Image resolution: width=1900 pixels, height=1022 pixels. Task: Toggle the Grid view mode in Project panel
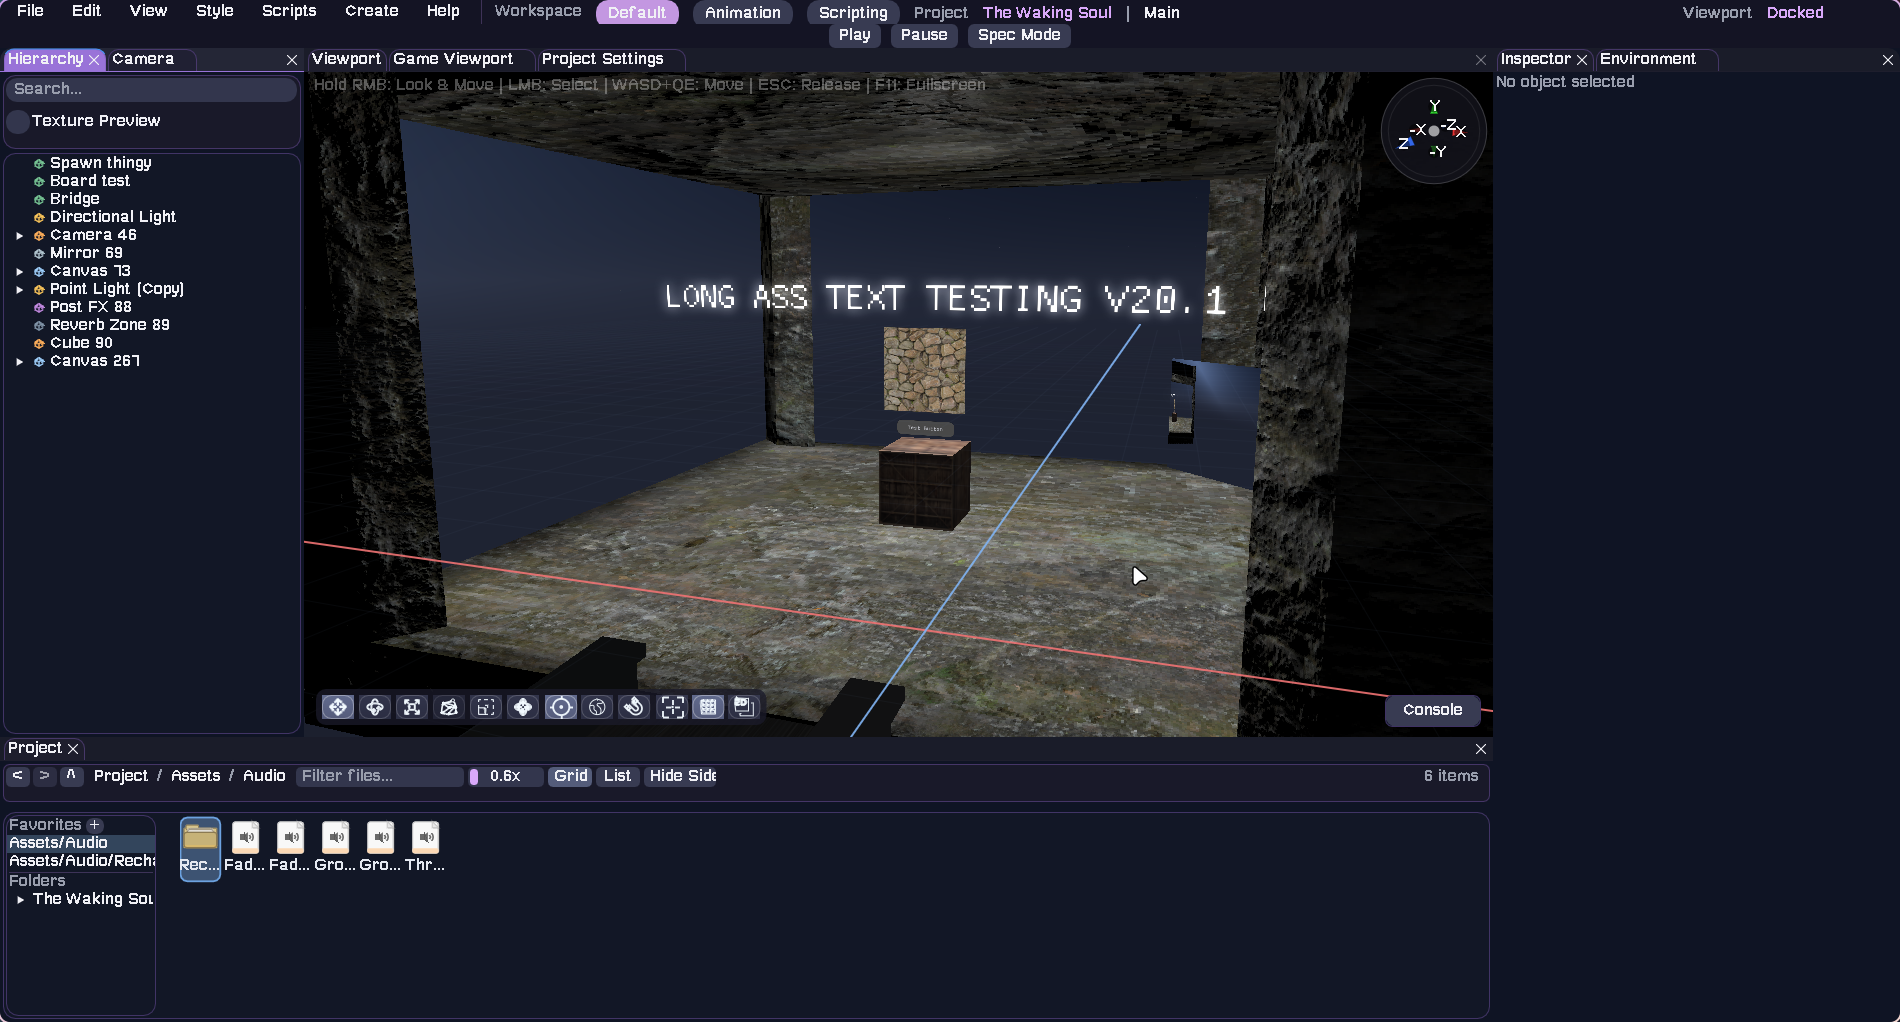tap(569, 776)
